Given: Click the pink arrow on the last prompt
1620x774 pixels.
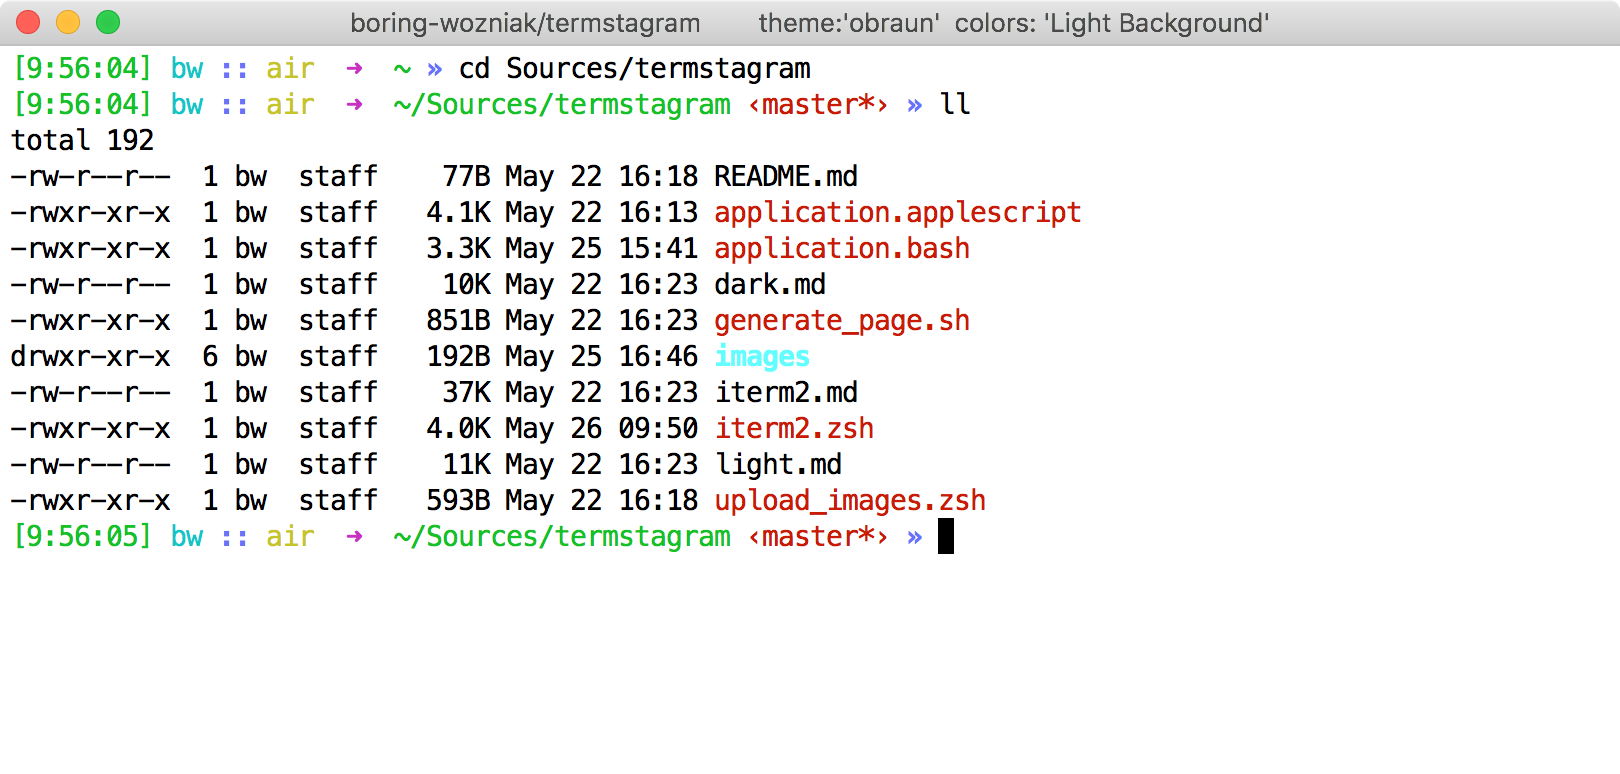Looking at the screenshot, I should pos(354,537).
